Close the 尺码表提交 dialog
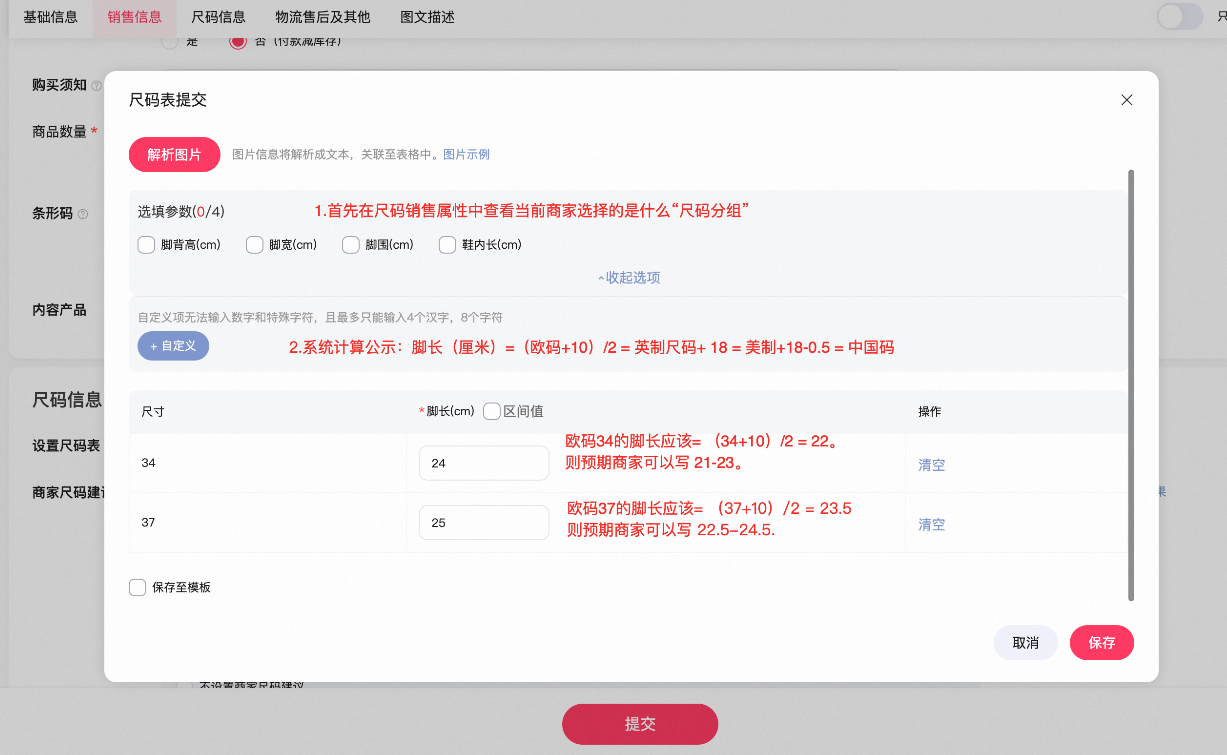The height and width of the screenshot is (755, 1227). 1127,100
